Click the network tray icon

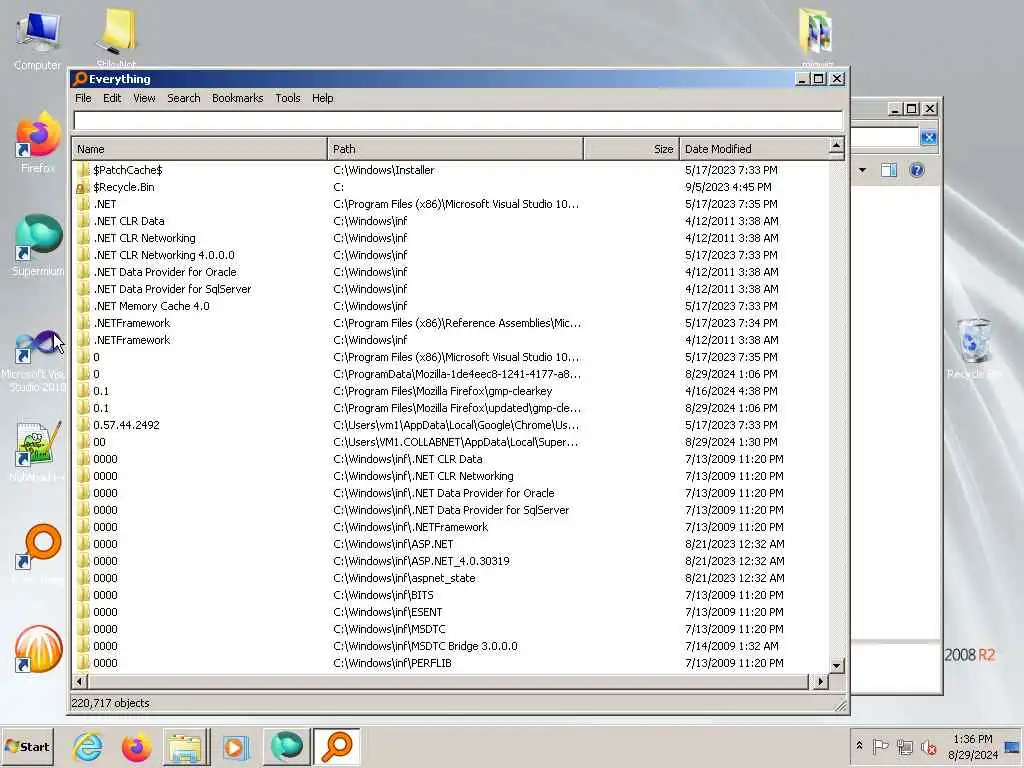tap(904, 746)
